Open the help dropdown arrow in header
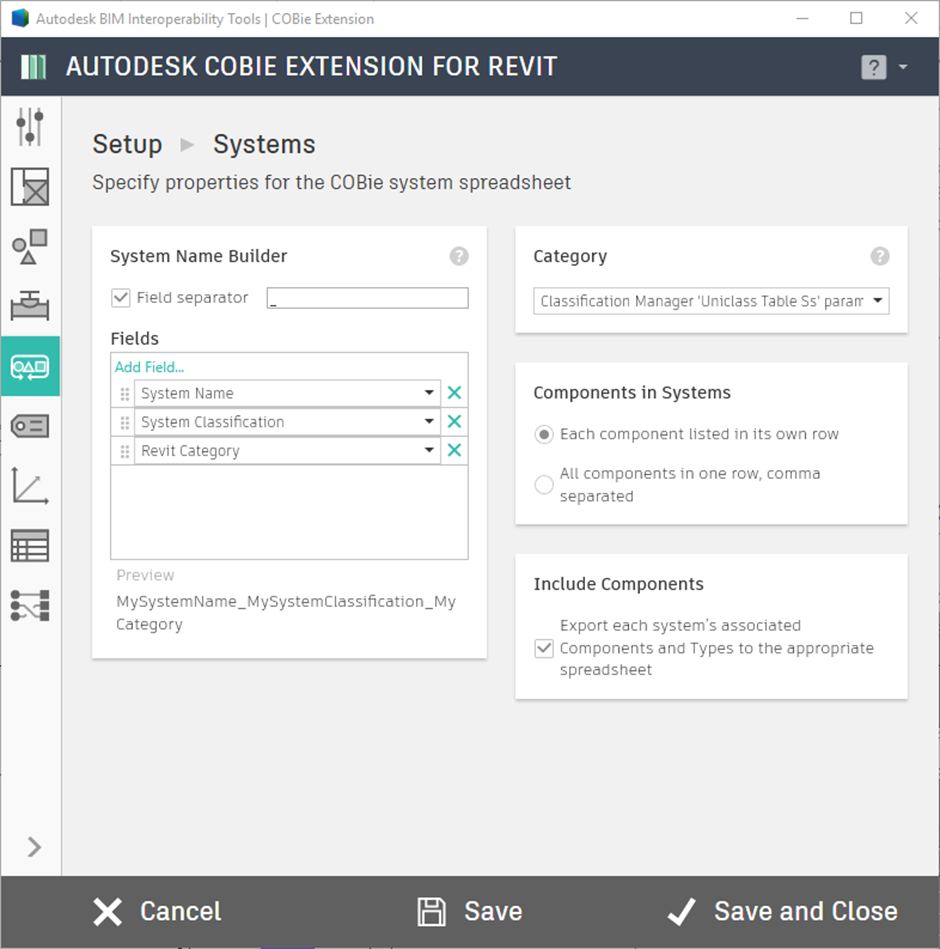This screenshot has width=940, height=949. click(x=903, y=67)
